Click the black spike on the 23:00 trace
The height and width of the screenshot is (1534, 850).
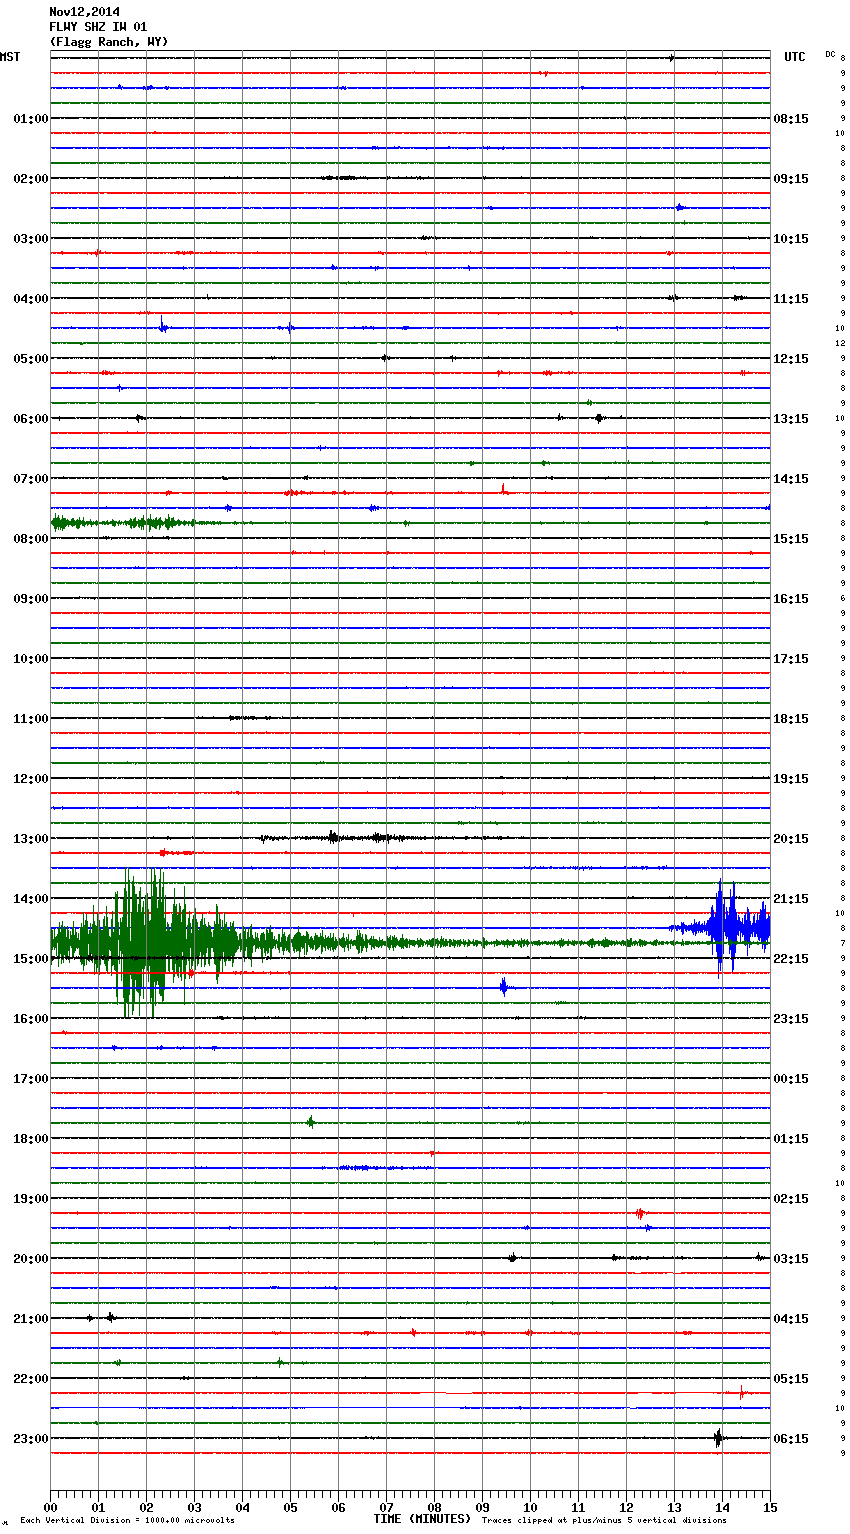[x=718, y=1438]
